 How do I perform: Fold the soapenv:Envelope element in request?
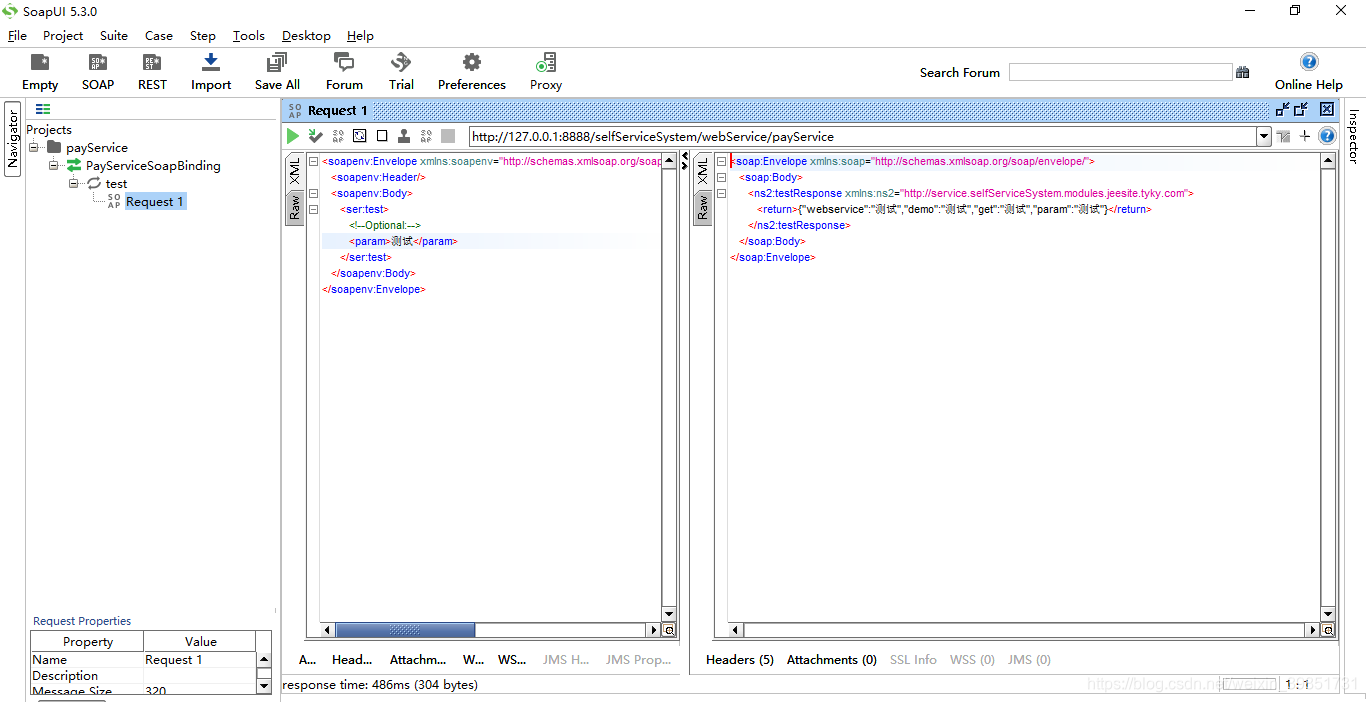313,161
